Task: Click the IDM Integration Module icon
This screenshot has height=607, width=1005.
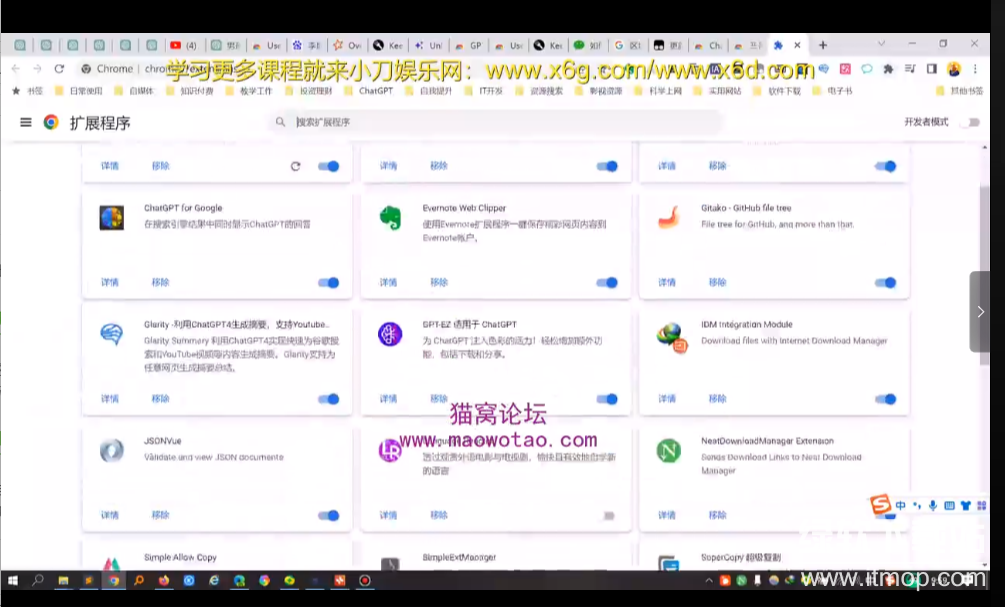Action: 670,336
